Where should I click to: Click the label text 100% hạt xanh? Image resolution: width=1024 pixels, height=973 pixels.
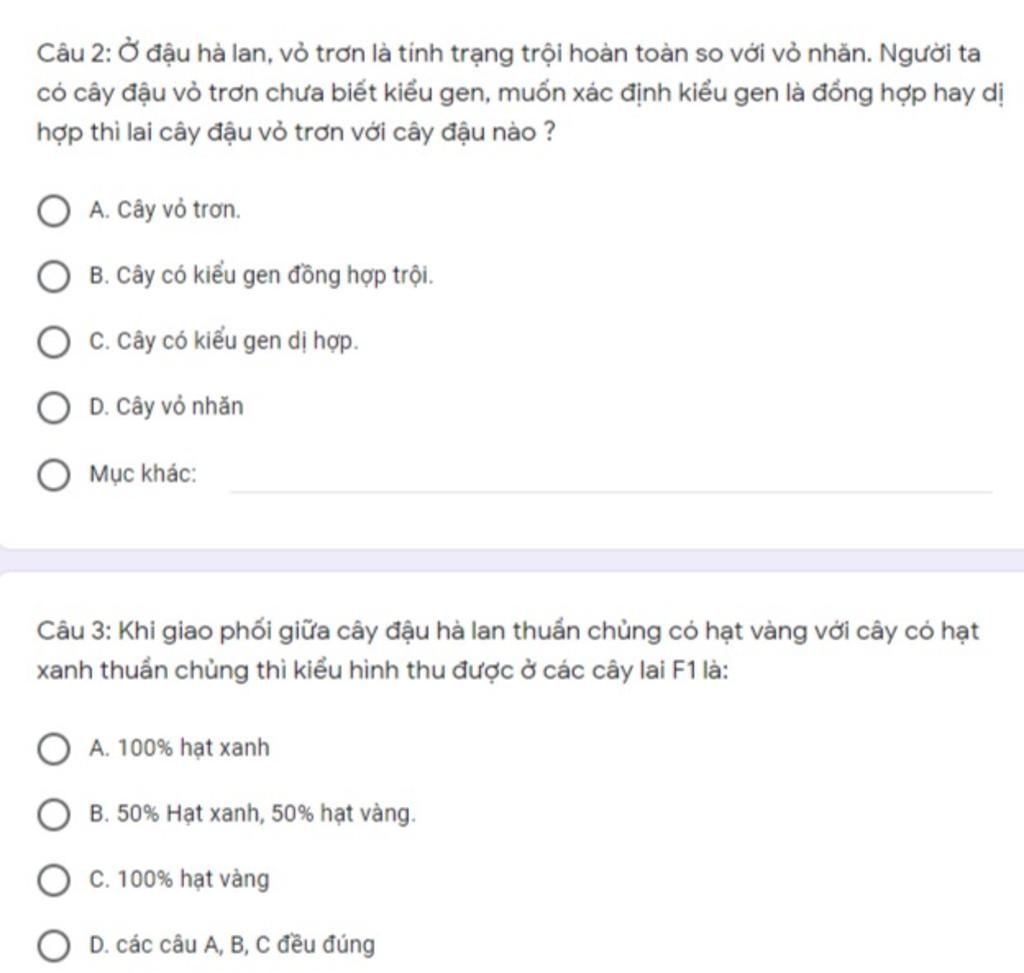(x=193, y=748)
